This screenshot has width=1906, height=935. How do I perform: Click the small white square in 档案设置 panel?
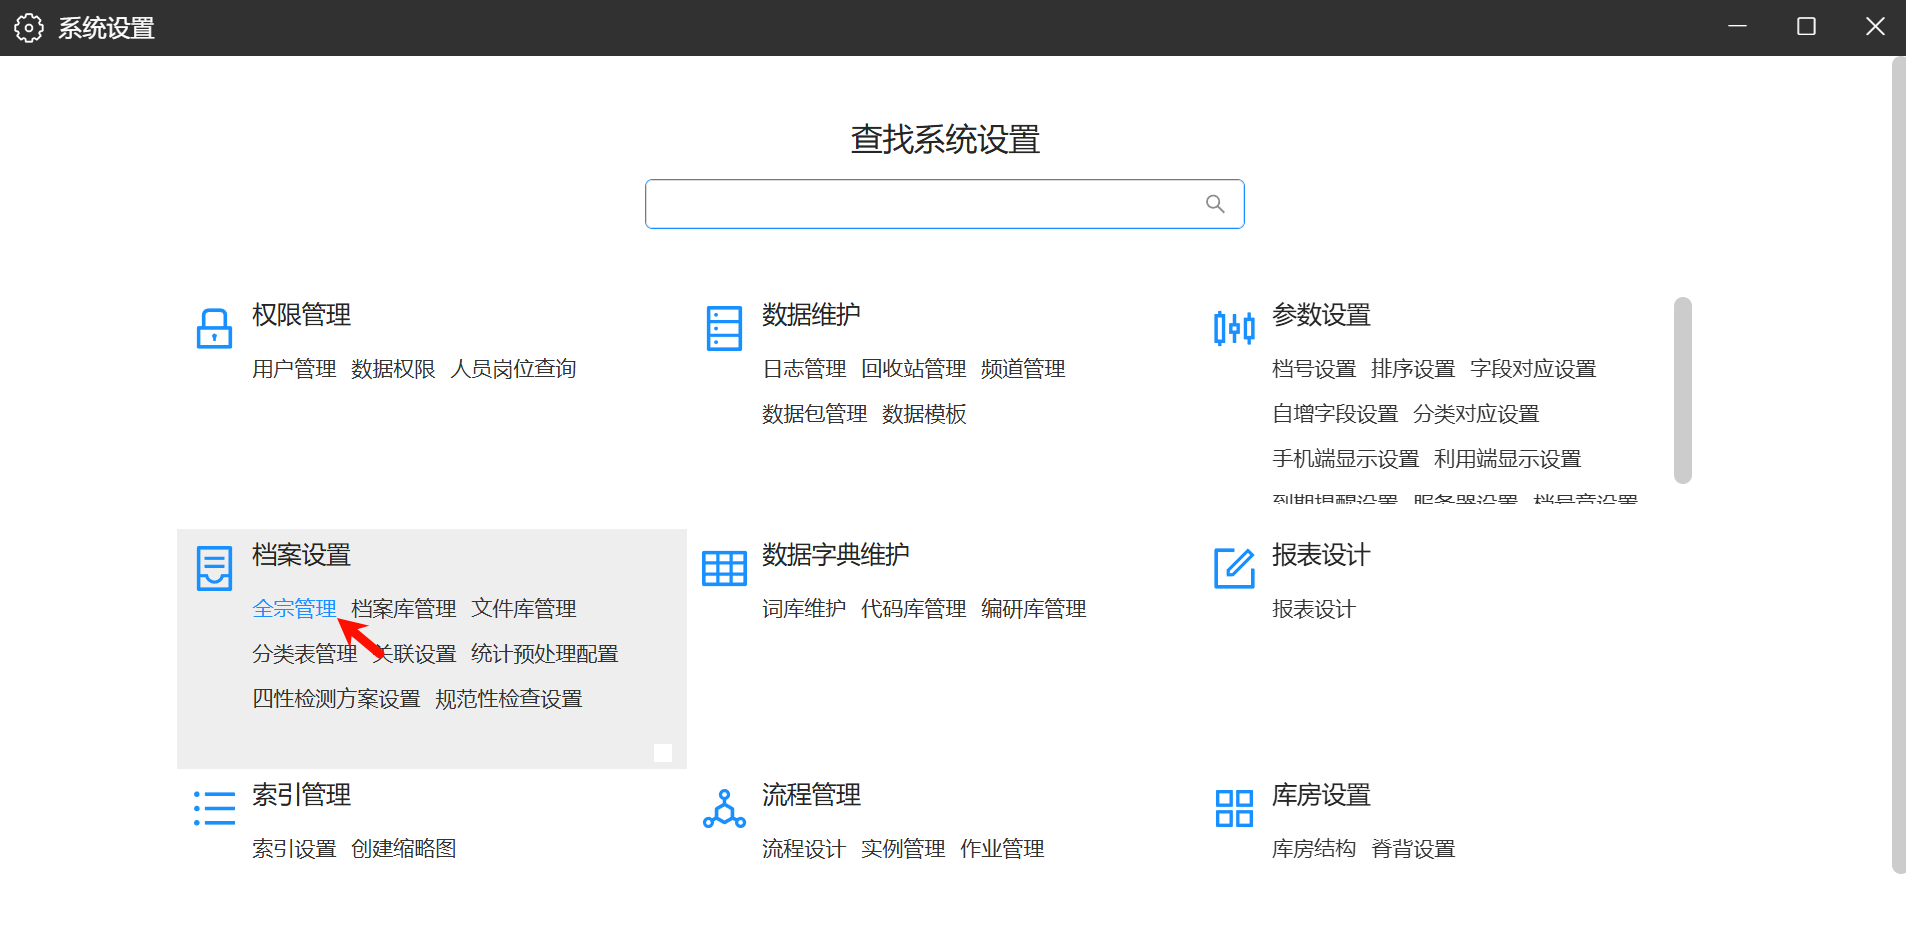(x=663, y=752)
